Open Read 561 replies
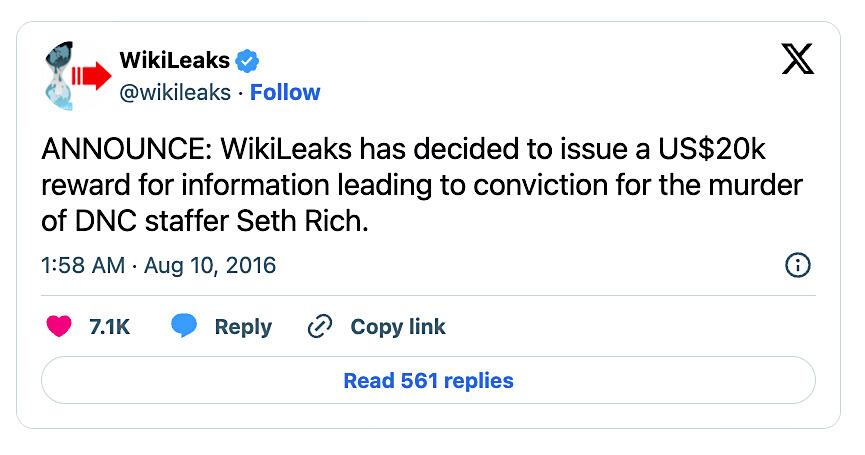865x455 pixels. 428,381
